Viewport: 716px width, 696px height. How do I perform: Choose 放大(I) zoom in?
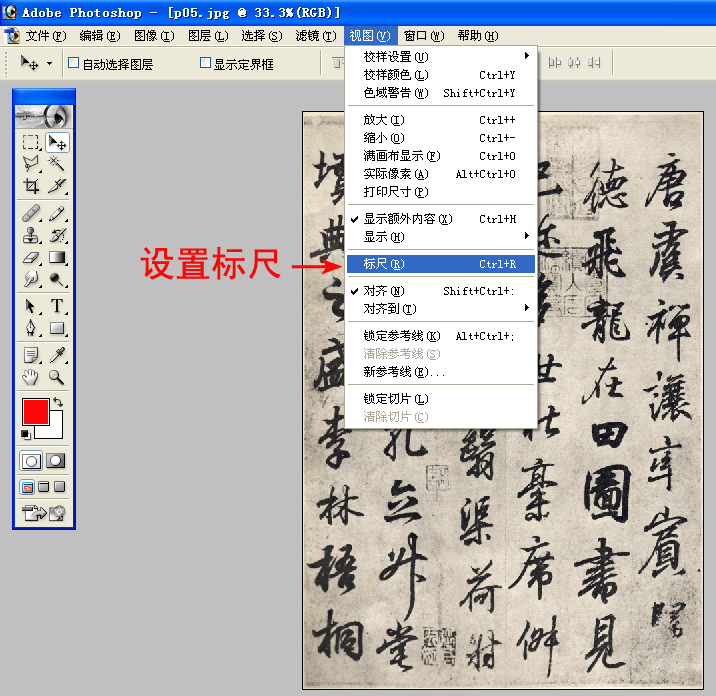click(x=441, y=120)
